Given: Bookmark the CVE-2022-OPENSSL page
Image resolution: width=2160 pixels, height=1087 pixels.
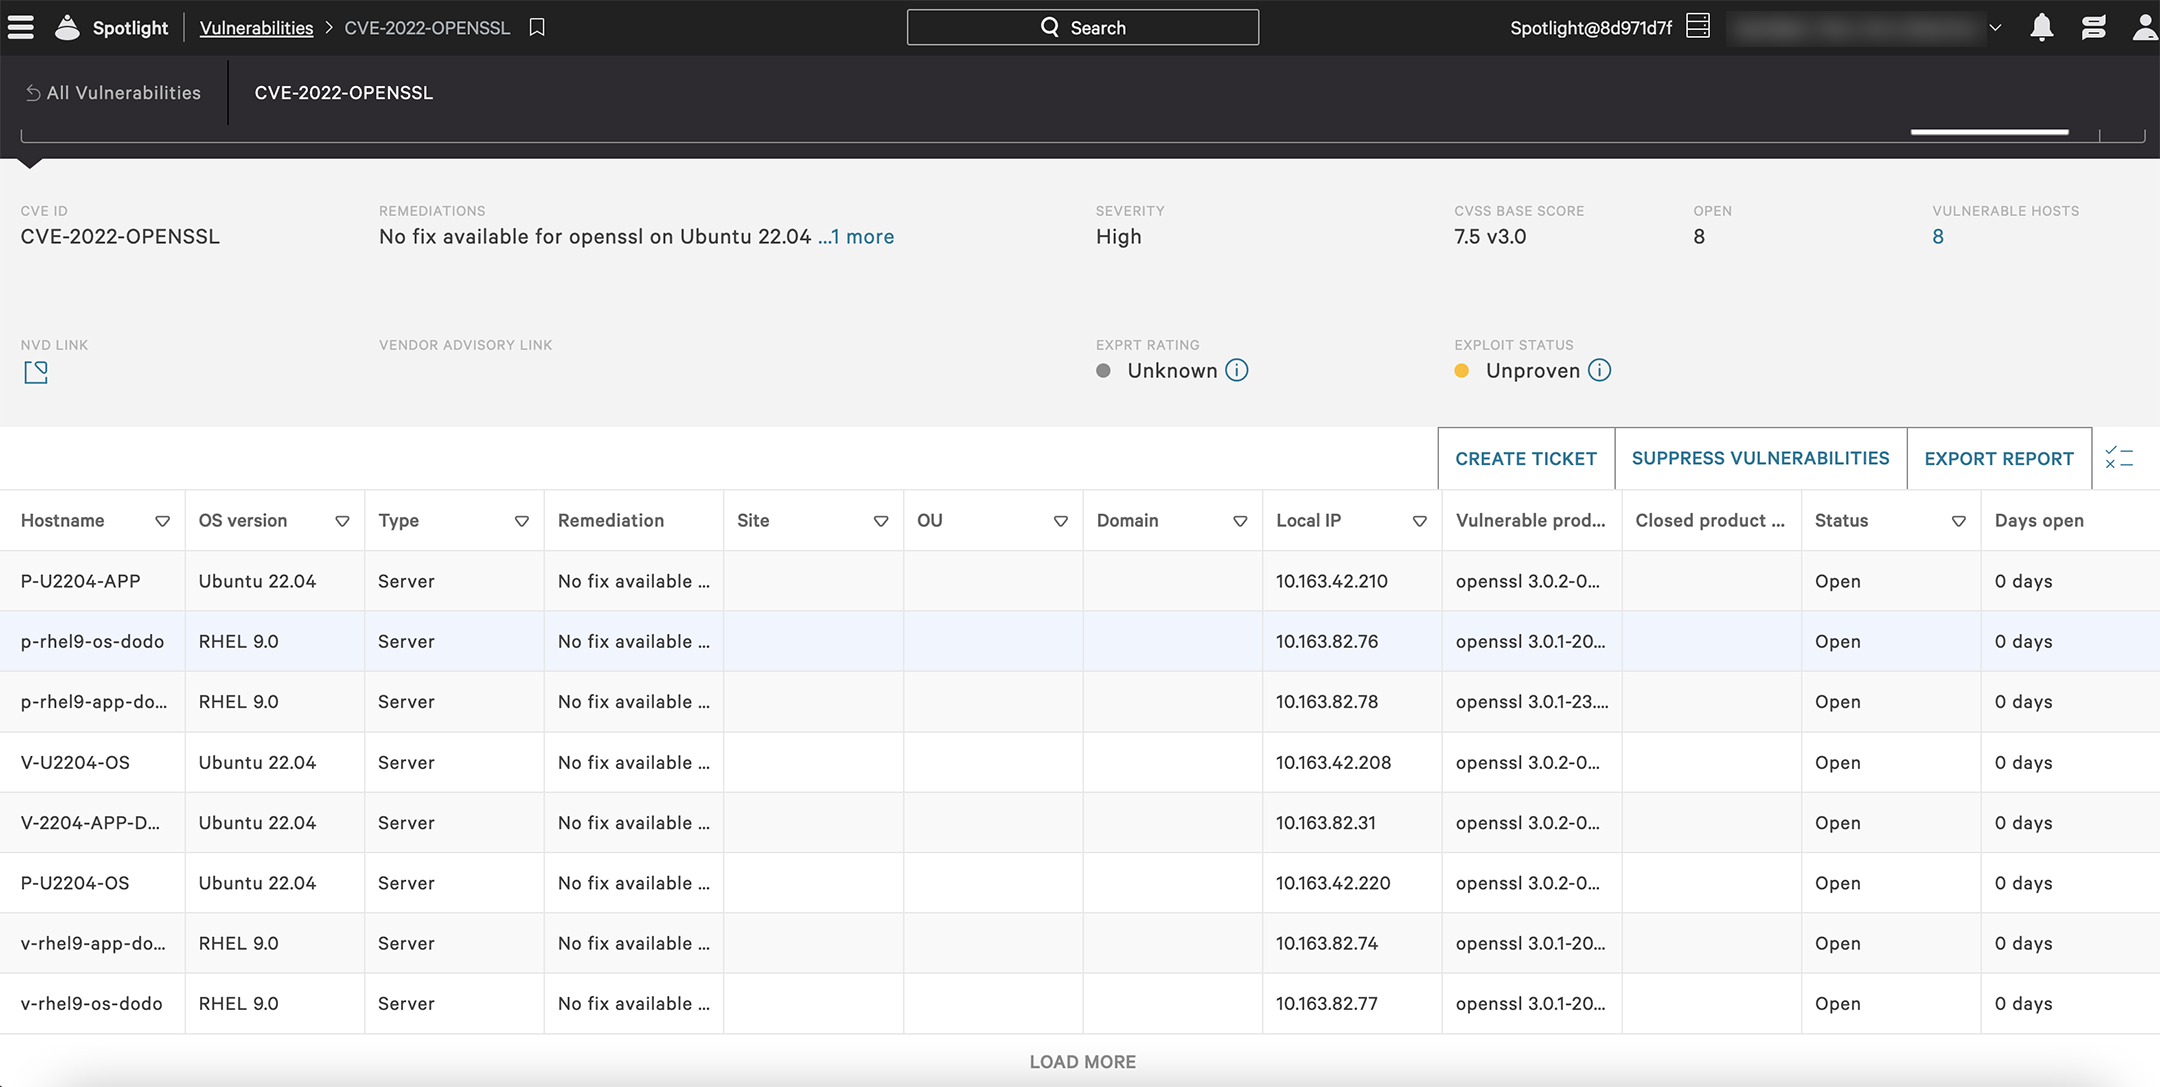Looking at the screenshot, I should [x=537, y=27].
